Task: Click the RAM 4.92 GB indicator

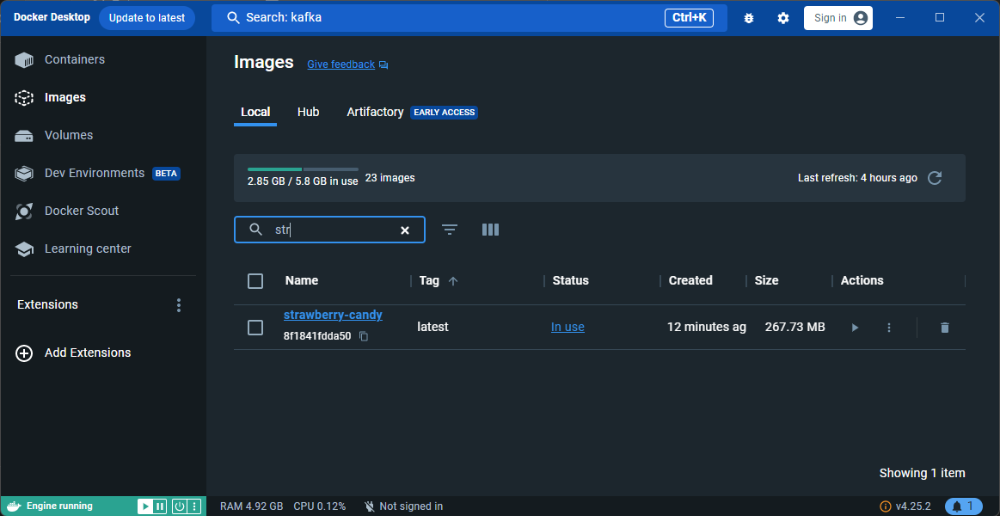Action: point(251,506)
